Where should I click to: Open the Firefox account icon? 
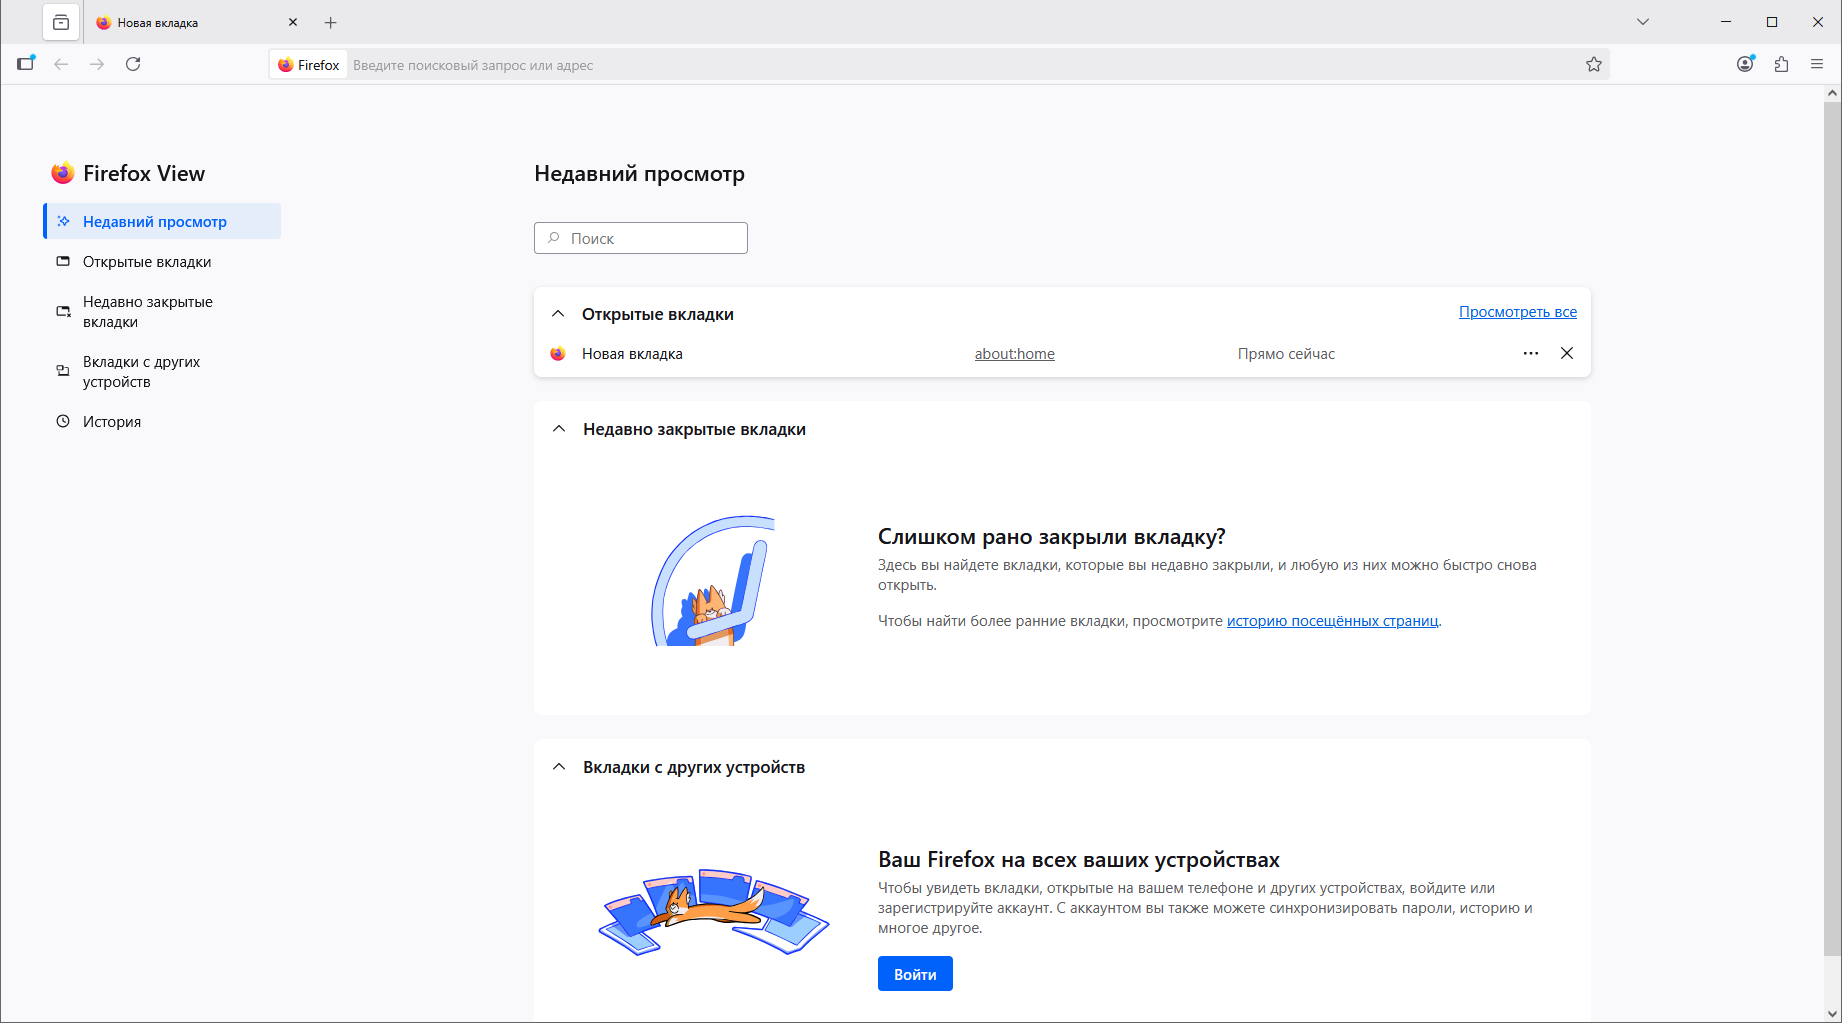click(x=1745, y=64)
